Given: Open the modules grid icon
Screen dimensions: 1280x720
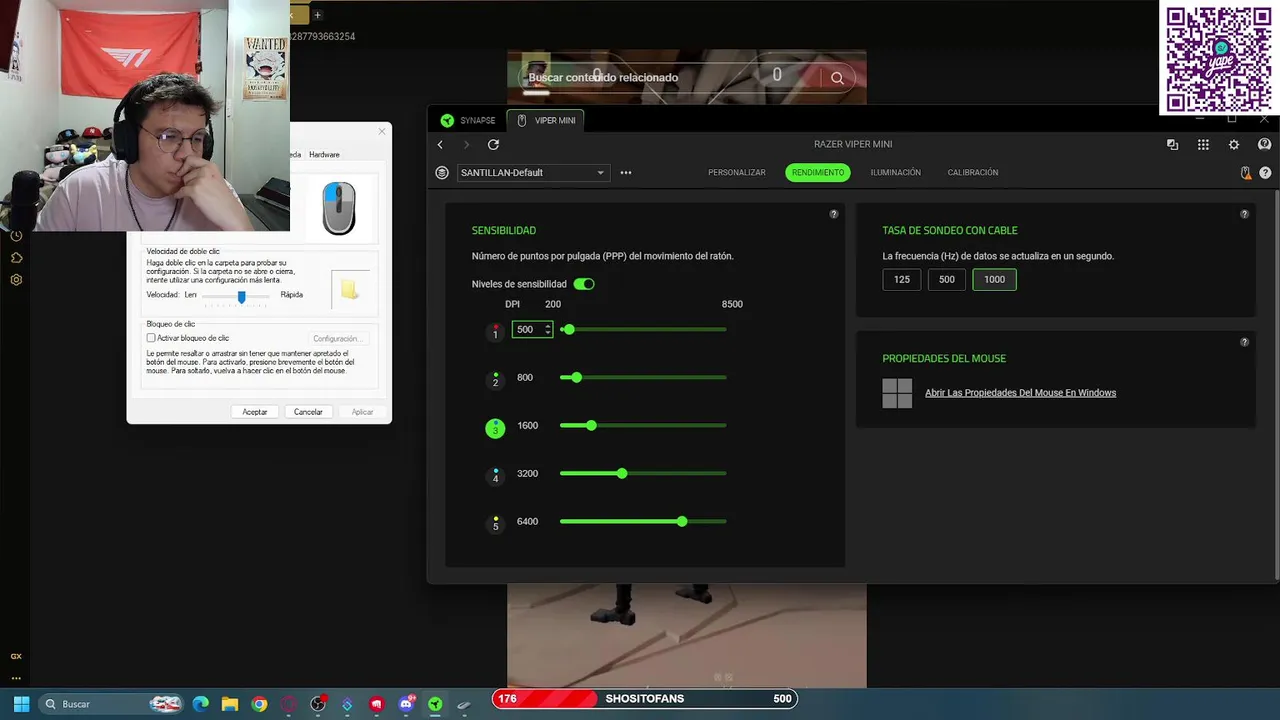Looking at the screenshot, I should click(x=1203, y=145).
